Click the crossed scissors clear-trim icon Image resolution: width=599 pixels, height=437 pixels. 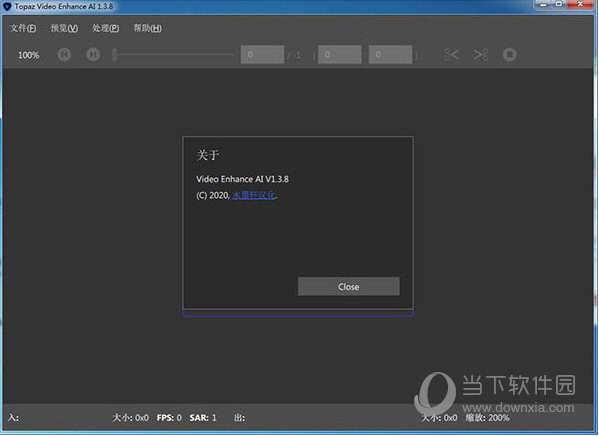coord(481,55)
